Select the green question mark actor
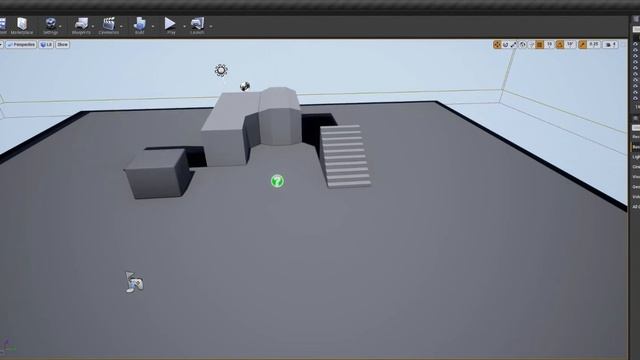The width and height of the screenshot is (640, 360). 277,181
